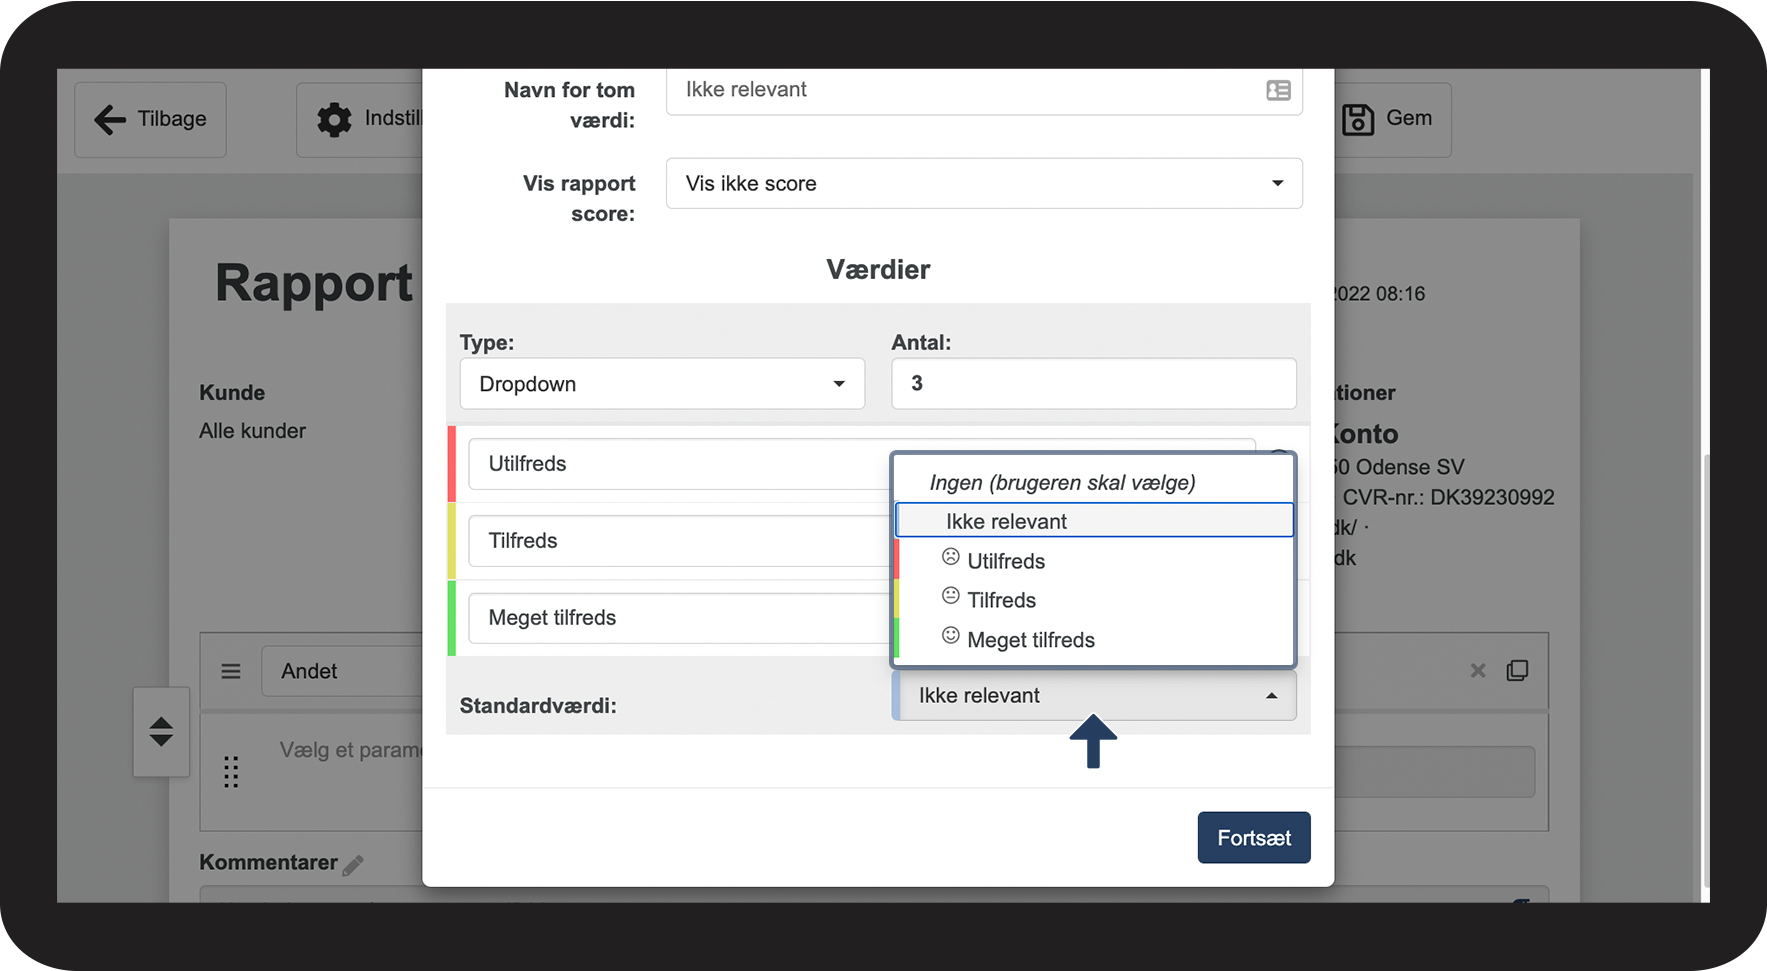Viewport: 1767px width, 971px height.
Task: Click the dotted drag handle for parameter row
Action: tap(231, 772)
